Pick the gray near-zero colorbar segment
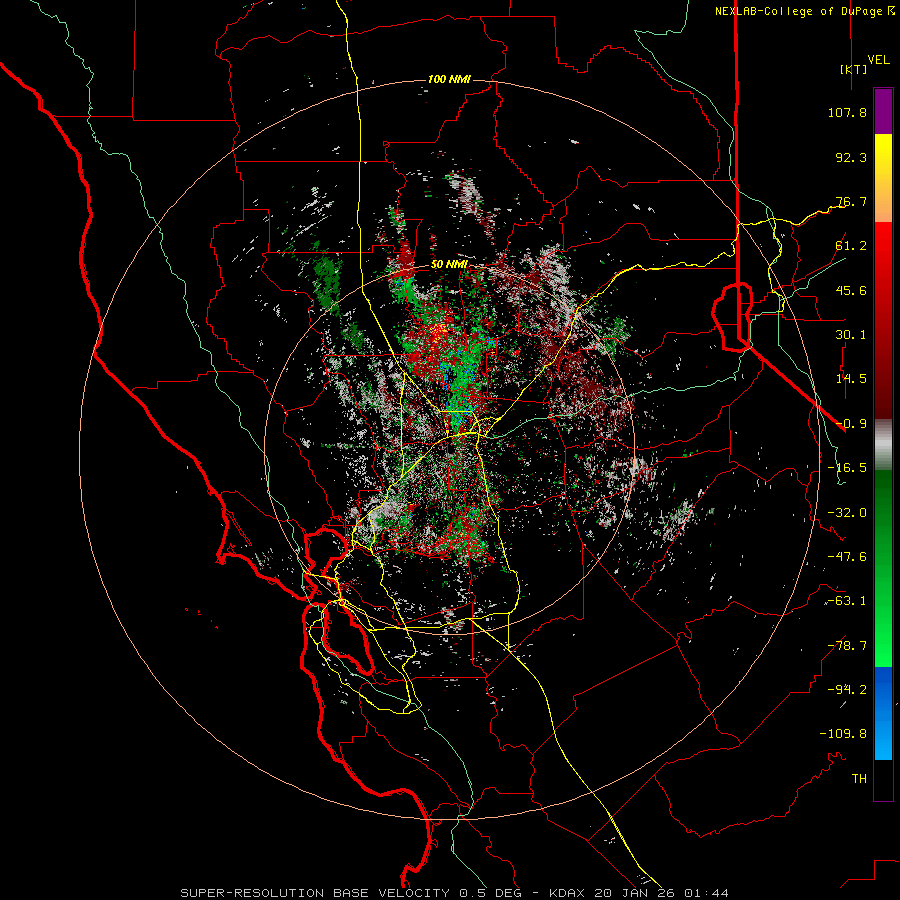Viewport: 900px width, 900px height. 883,445
